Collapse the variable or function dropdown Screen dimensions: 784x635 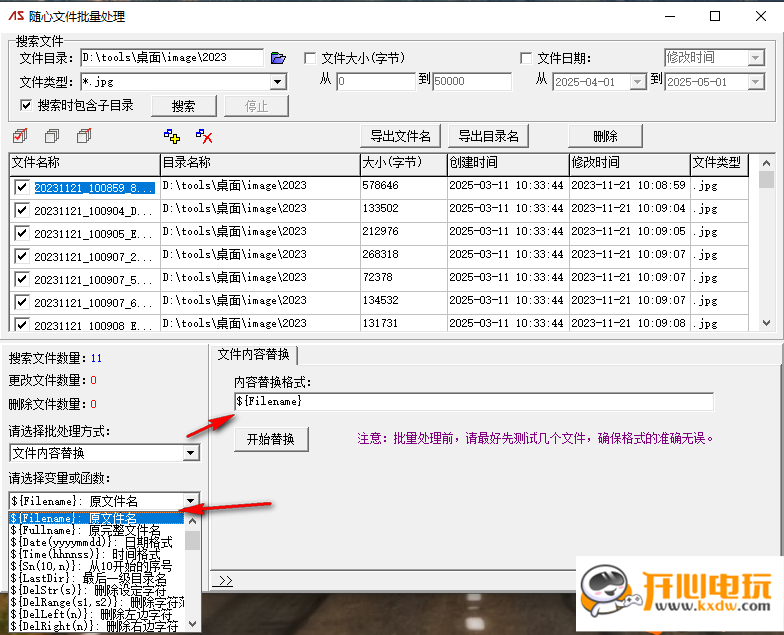(190, 500)
